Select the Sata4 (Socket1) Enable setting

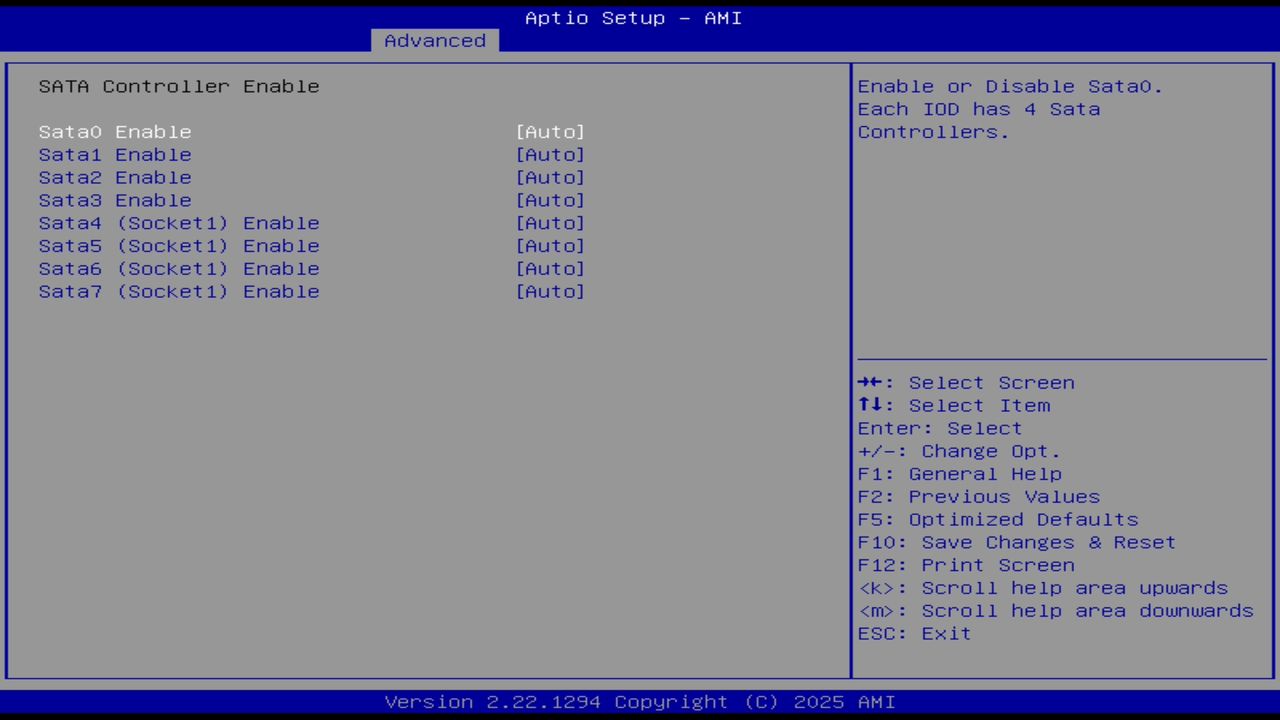tap(178, 223)
